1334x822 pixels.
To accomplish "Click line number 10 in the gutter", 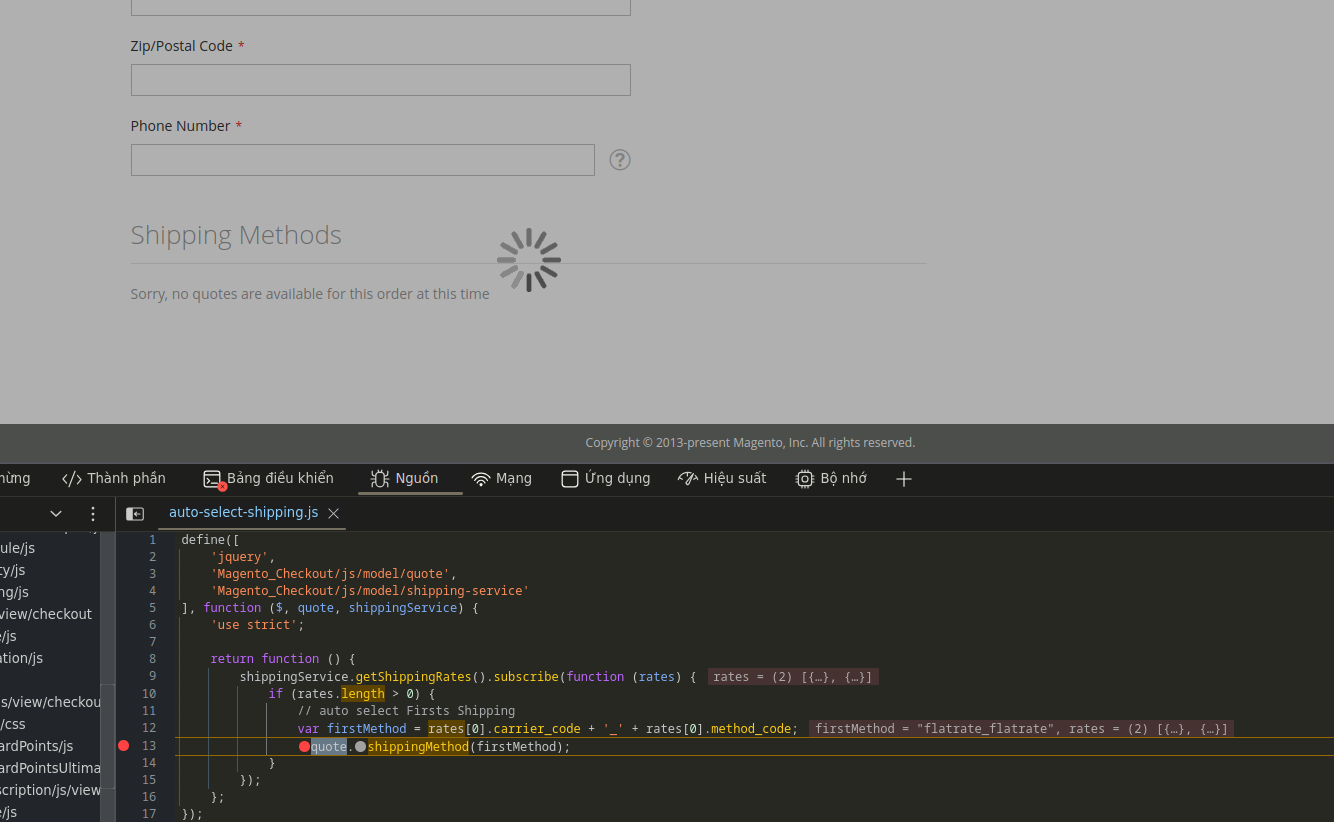I will (x=149, y=694).
